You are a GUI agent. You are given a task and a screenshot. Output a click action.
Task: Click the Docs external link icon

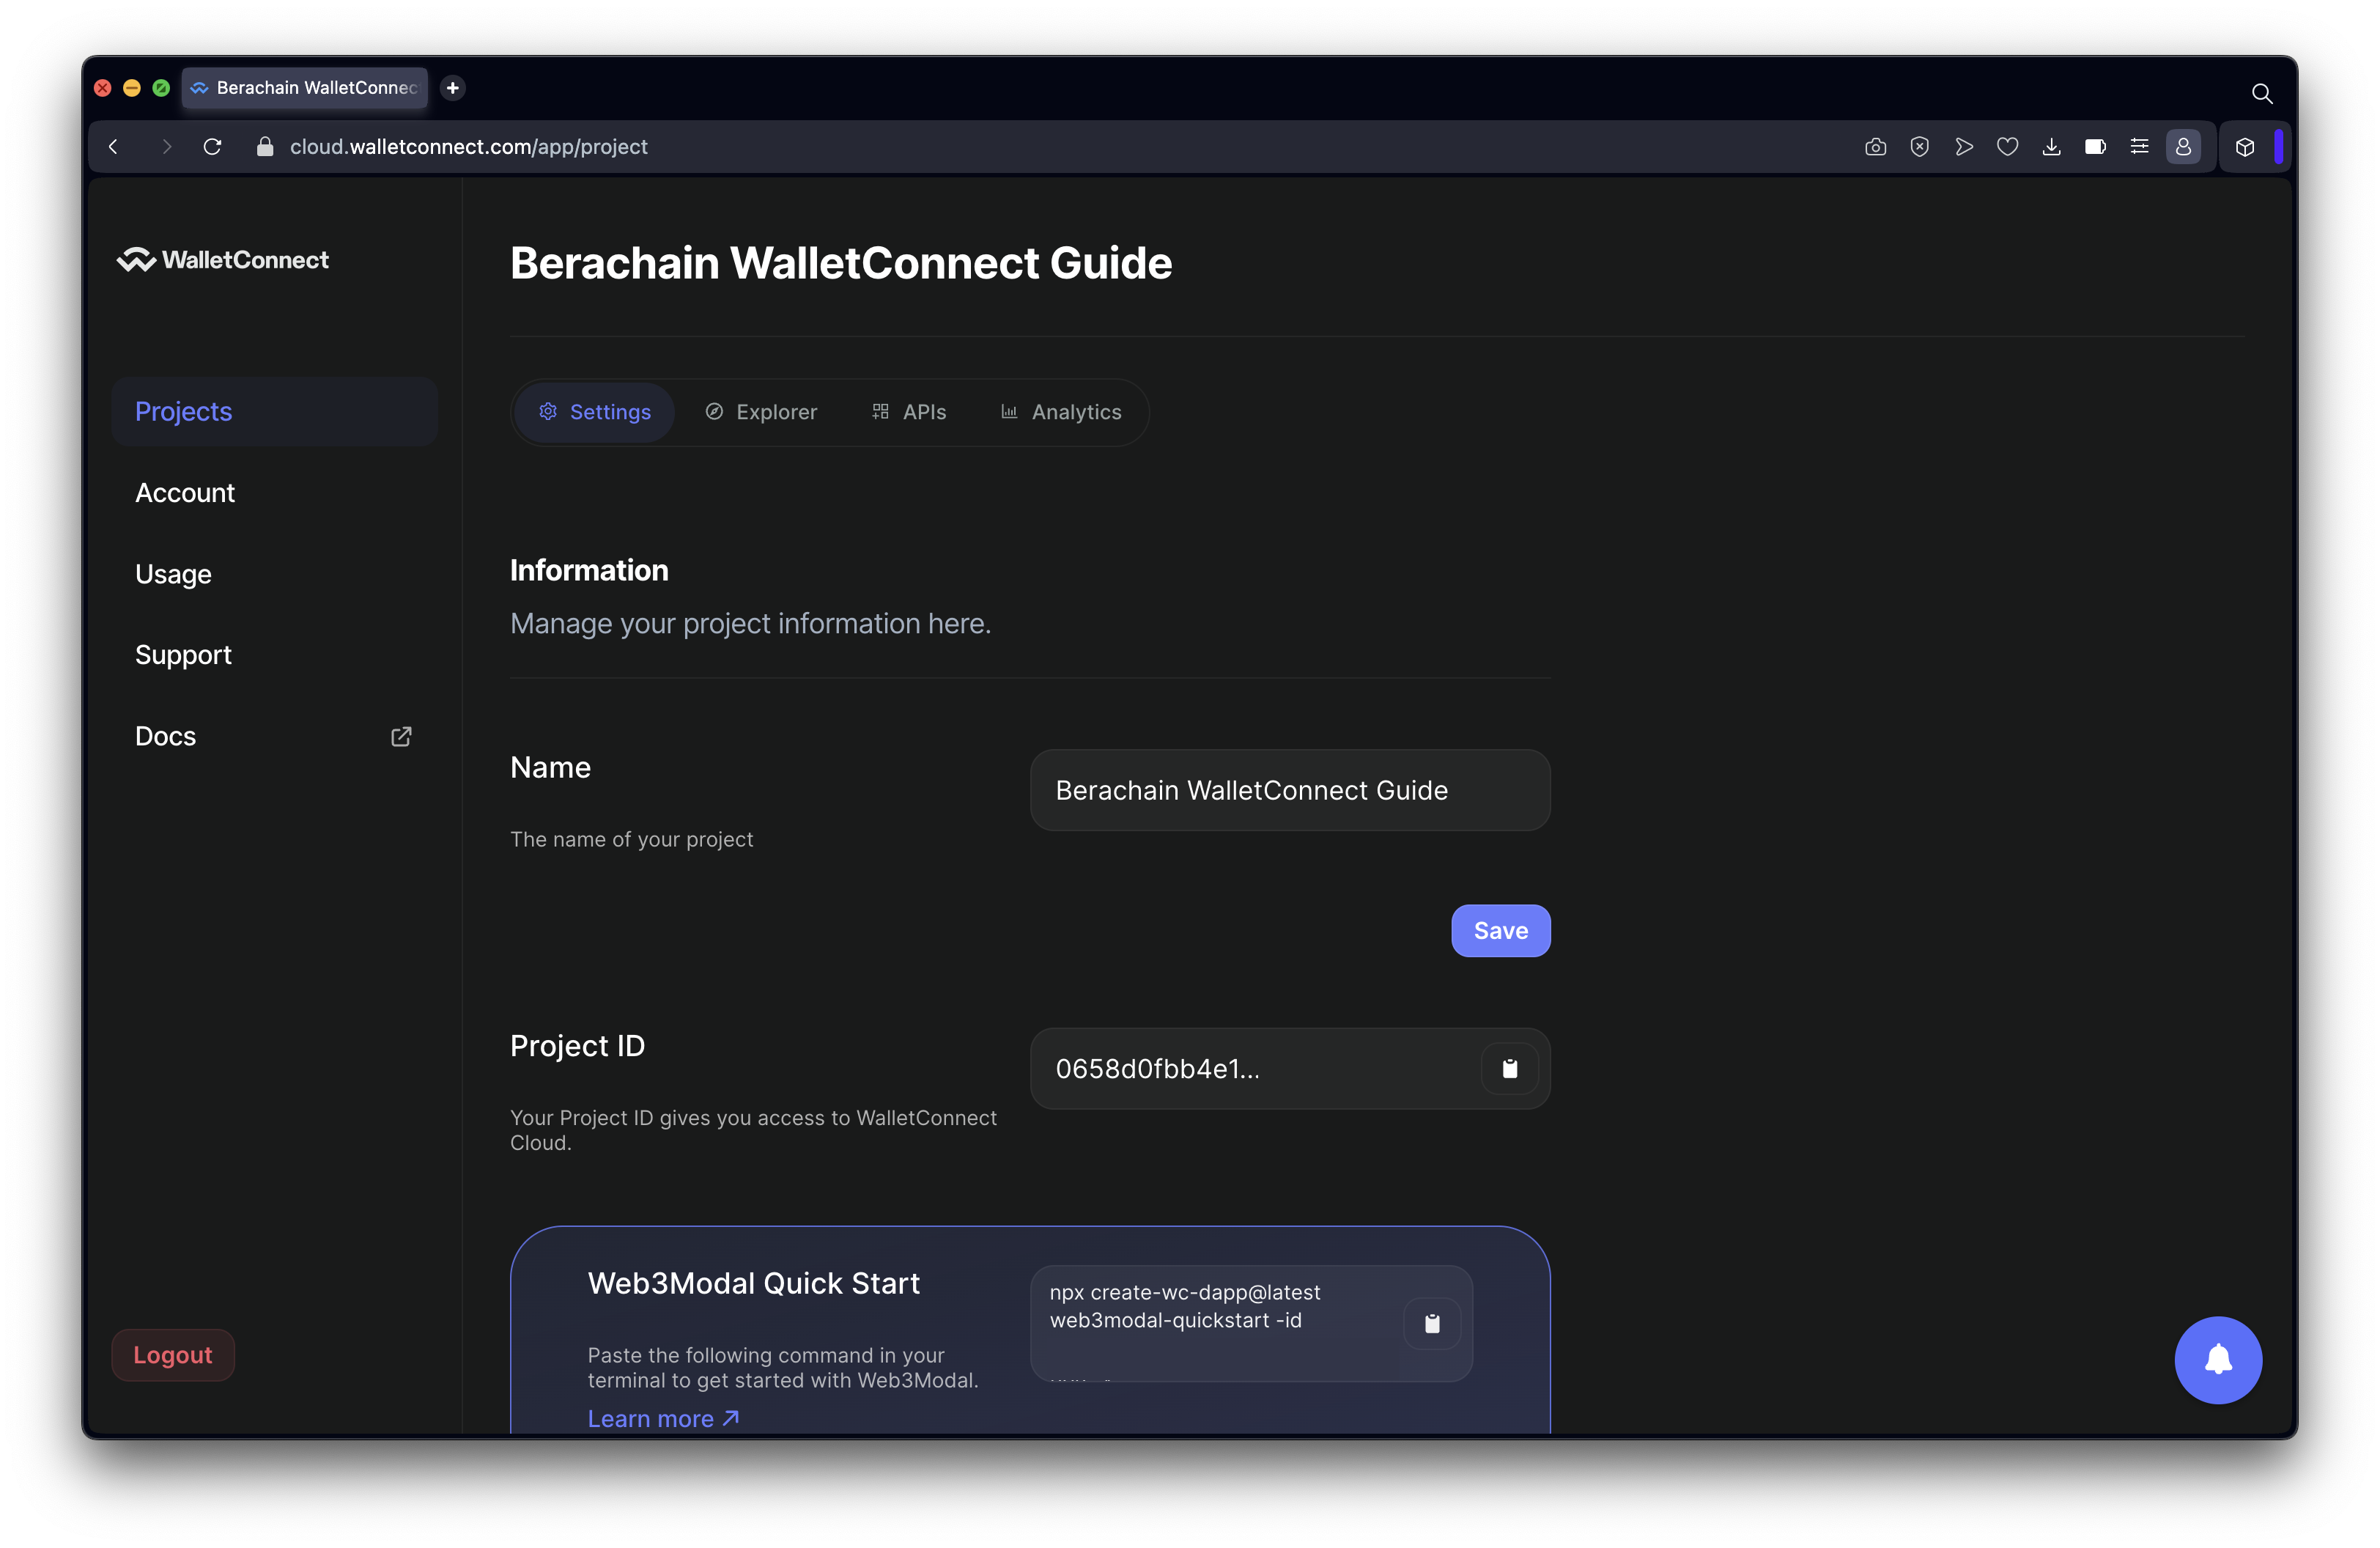pyautogui.click(x=401, y=737)
